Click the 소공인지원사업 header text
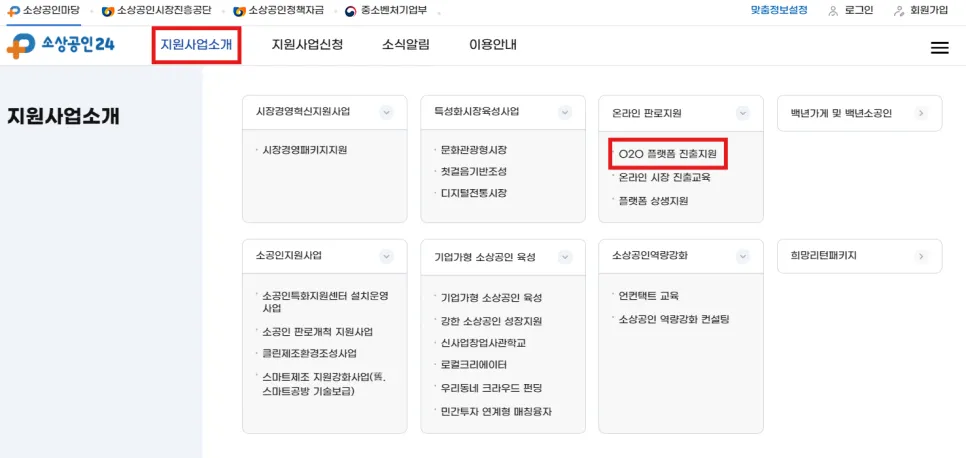The image size is (966, 458). point(288,255)
